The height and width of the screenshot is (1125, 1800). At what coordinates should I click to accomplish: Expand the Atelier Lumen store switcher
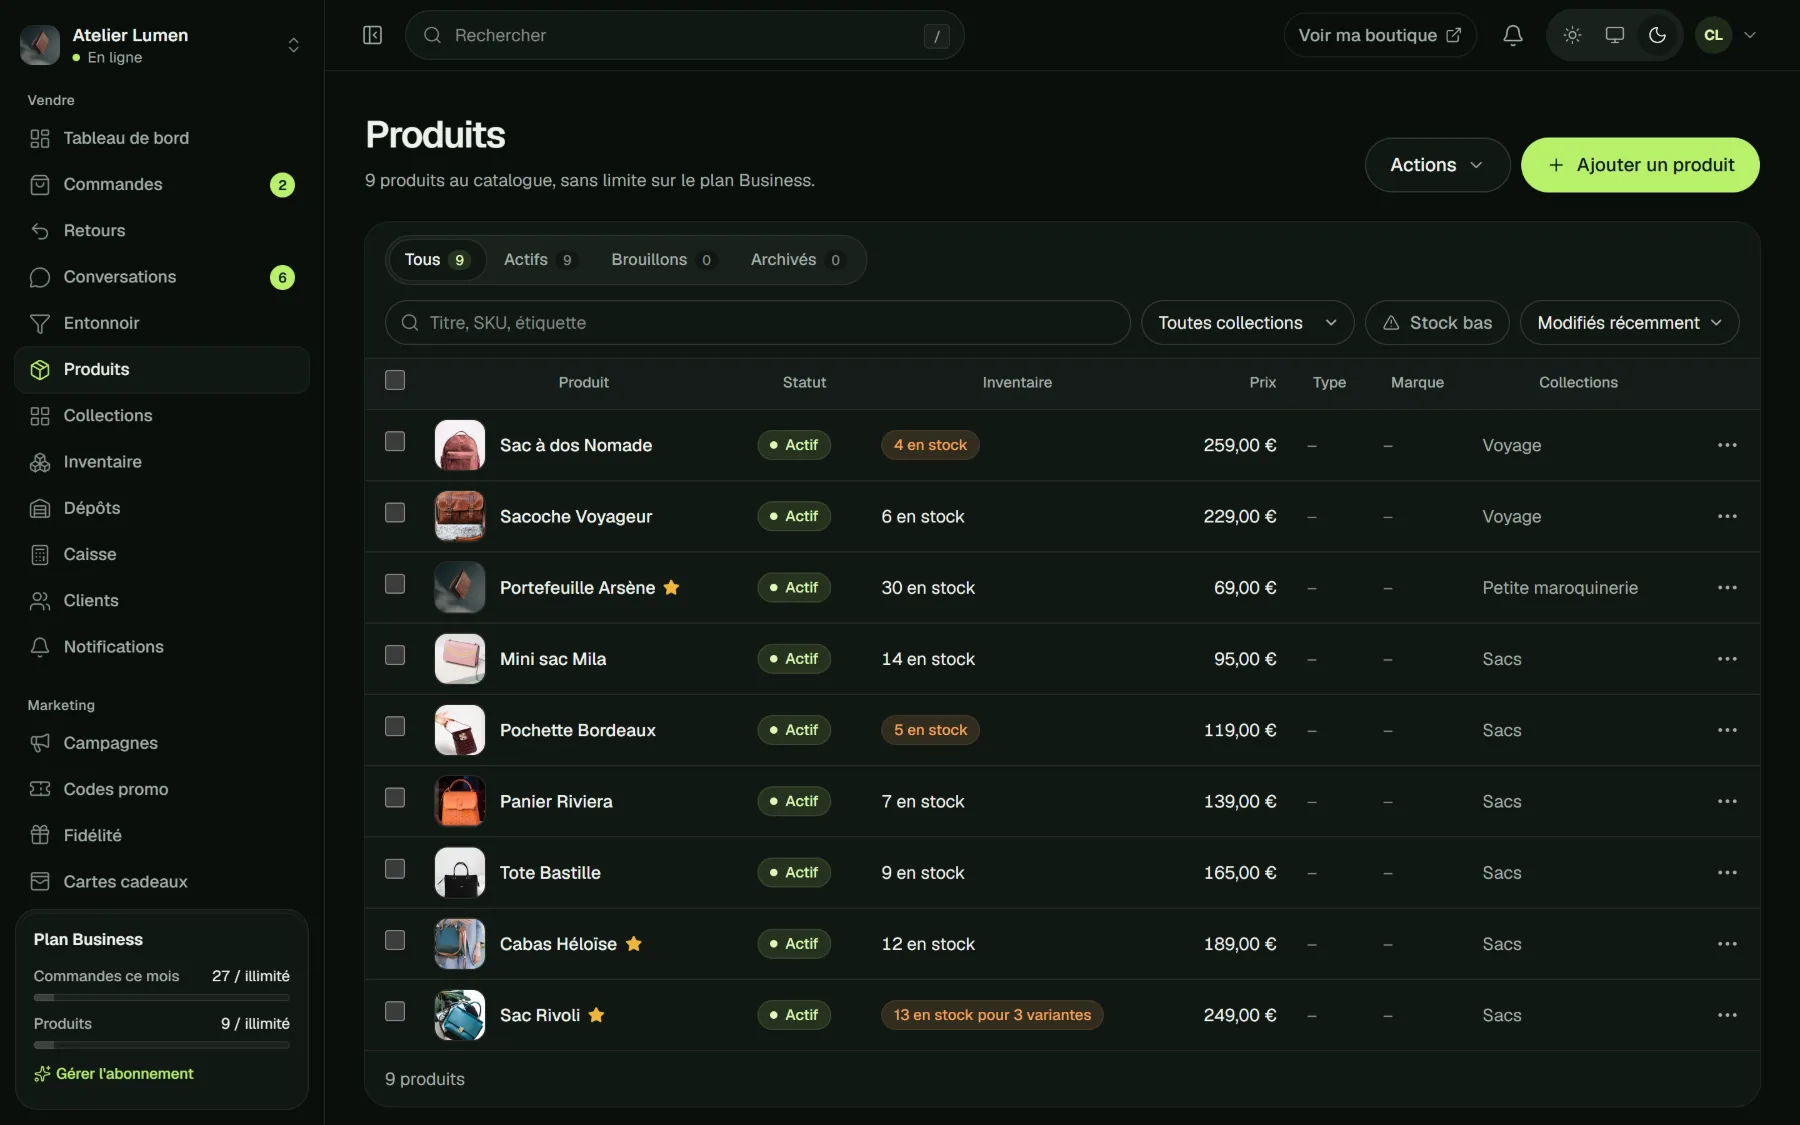click(293, 45)
